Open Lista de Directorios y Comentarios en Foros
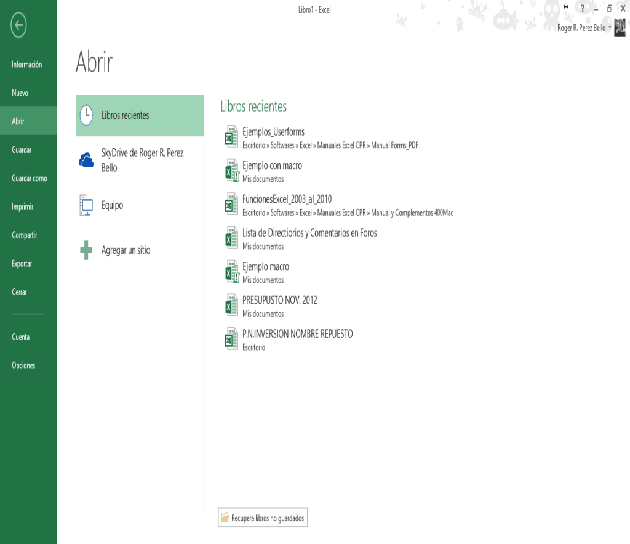 (309, 233)
